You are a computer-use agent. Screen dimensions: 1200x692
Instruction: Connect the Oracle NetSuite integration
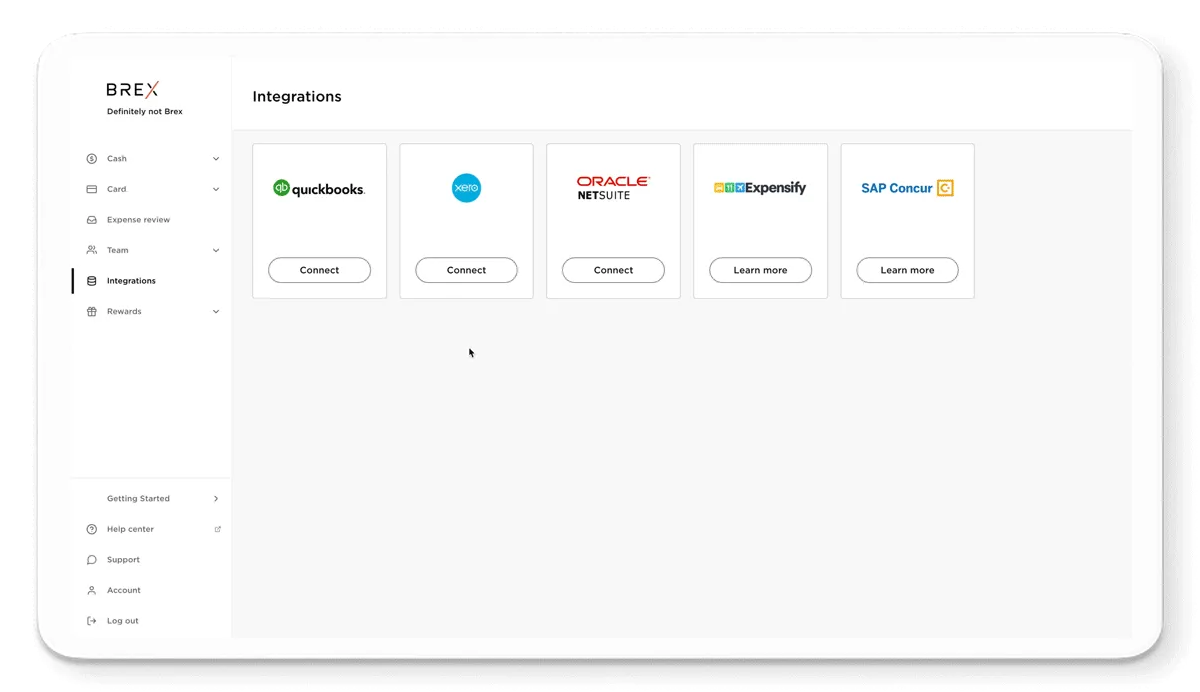point(613,270)
